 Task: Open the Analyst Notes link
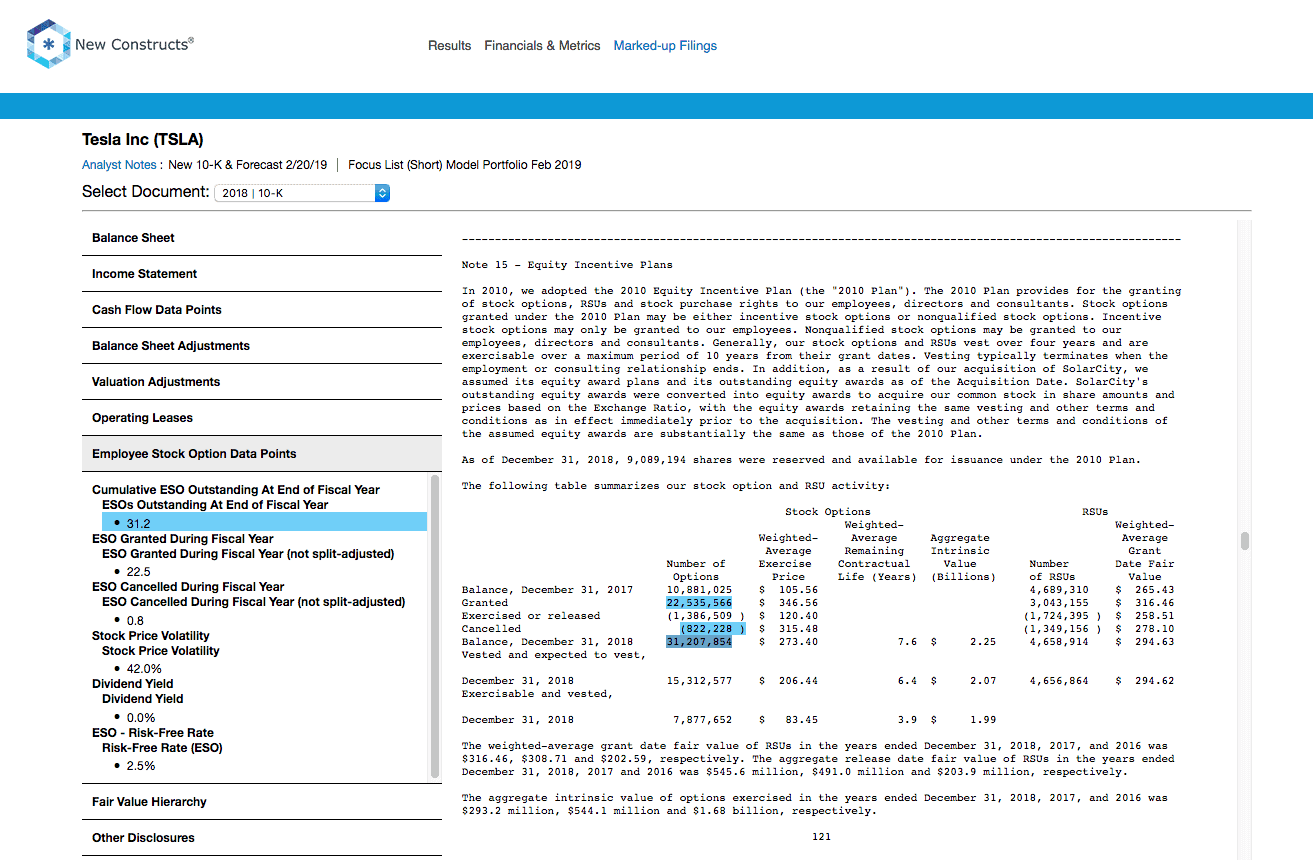click(x=119, y=165)
